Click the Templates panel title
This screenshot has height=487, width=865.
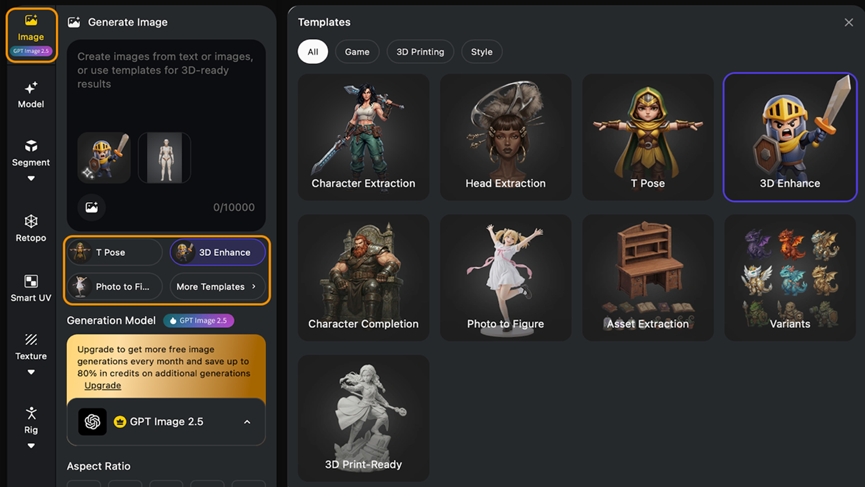click(x=324, y=22)
